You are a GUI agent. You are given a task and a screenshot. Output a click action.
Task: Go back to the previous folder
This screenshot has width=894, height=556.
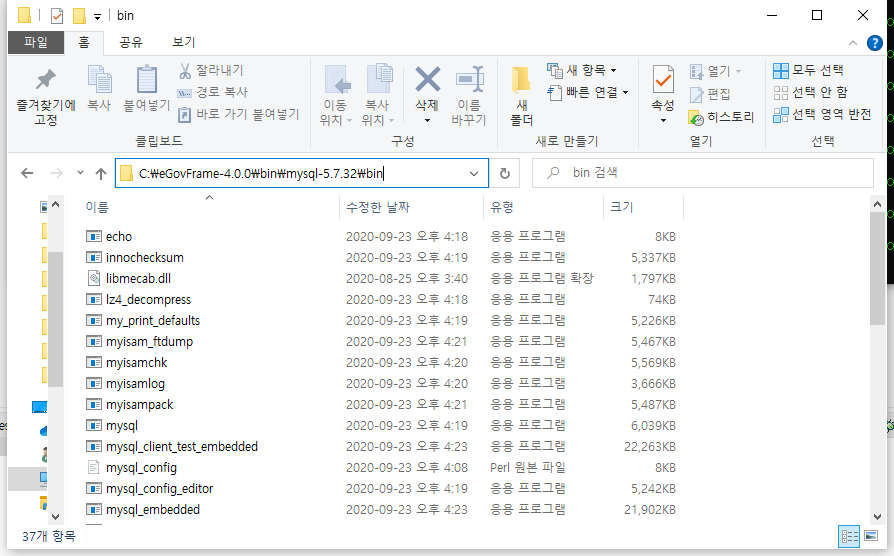(x=27, y=173)
